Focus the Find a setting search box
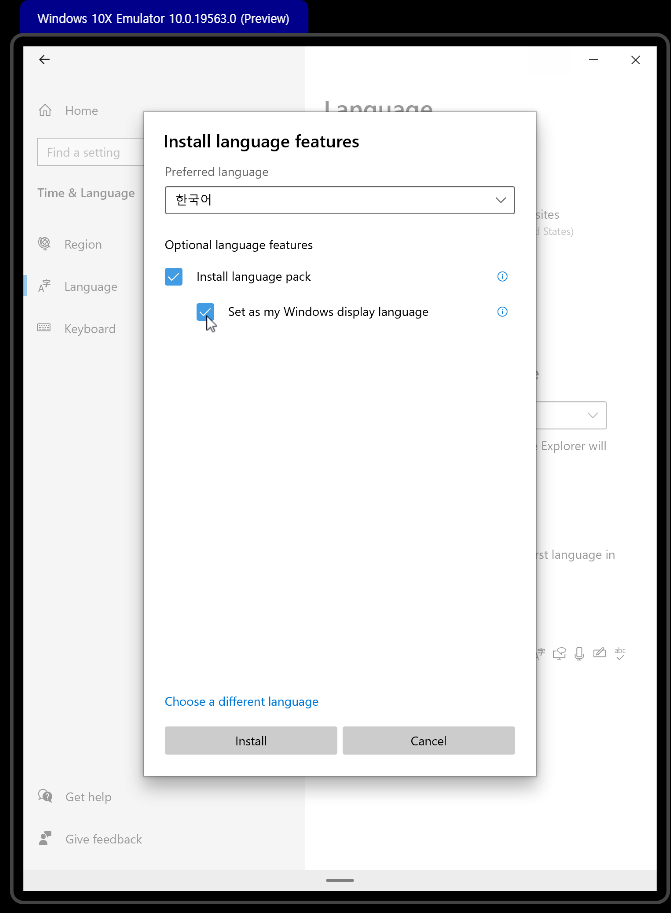This screenshot has width=671, height=913. 91,152
